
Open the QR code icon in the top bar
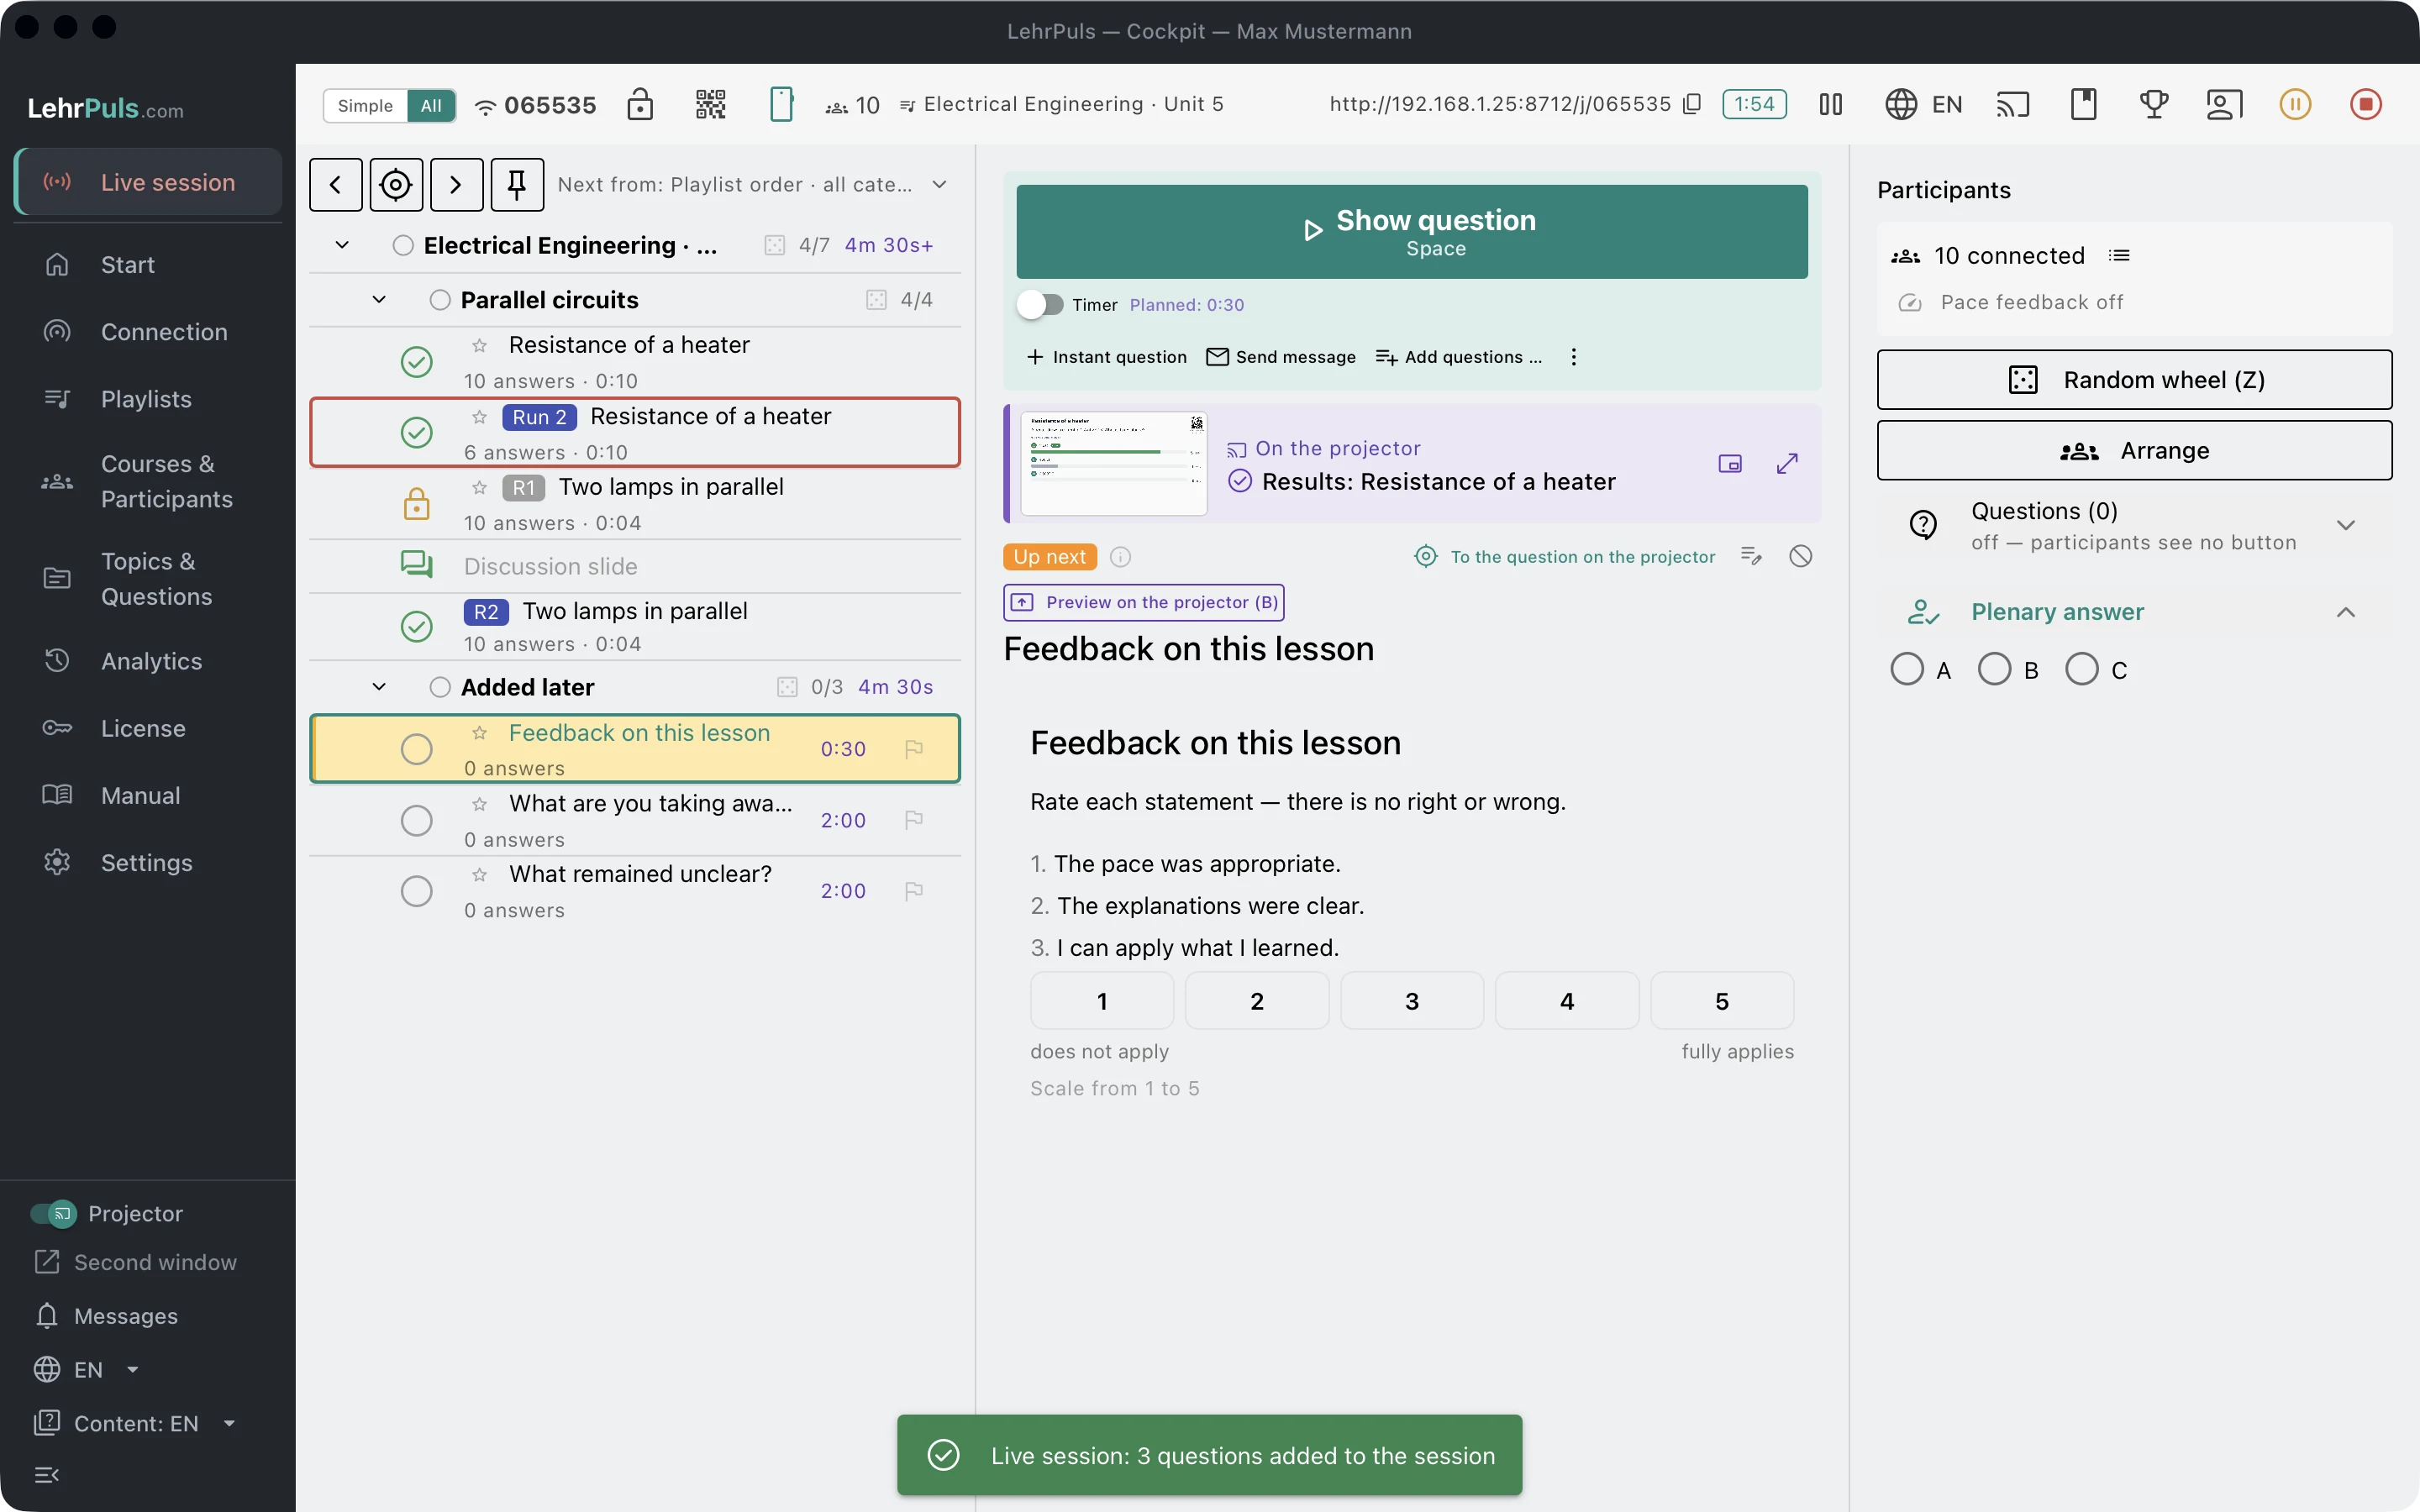point(710,104)
